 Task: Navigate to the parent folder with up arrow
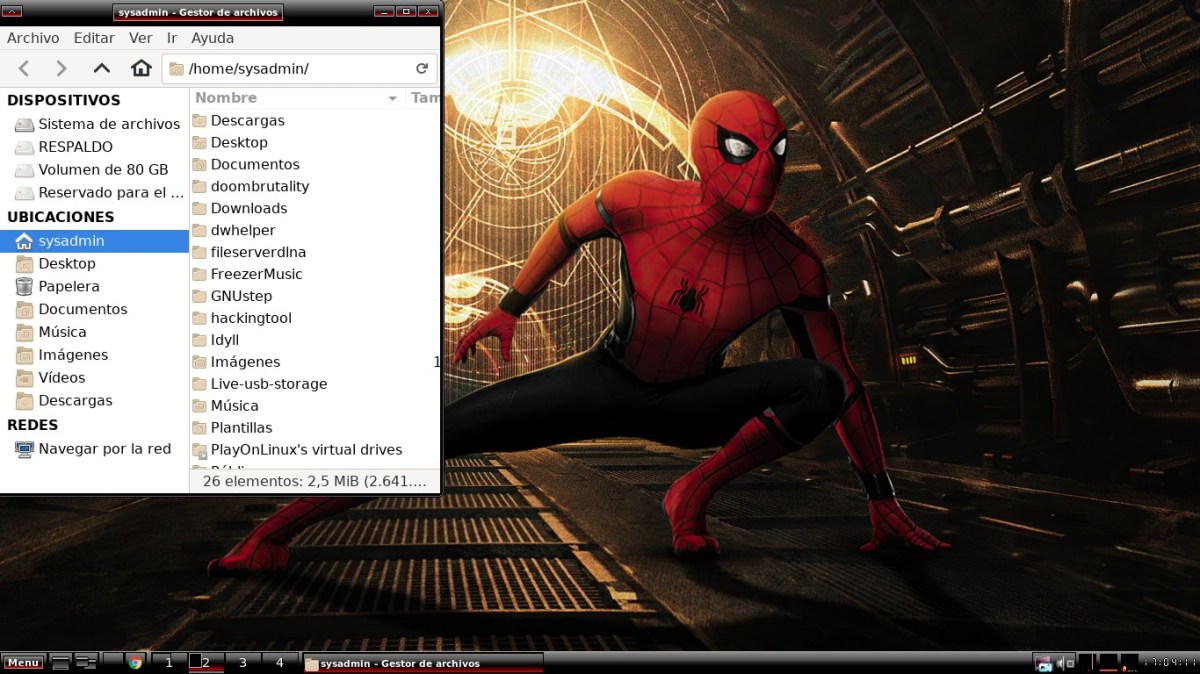(101, 68)
